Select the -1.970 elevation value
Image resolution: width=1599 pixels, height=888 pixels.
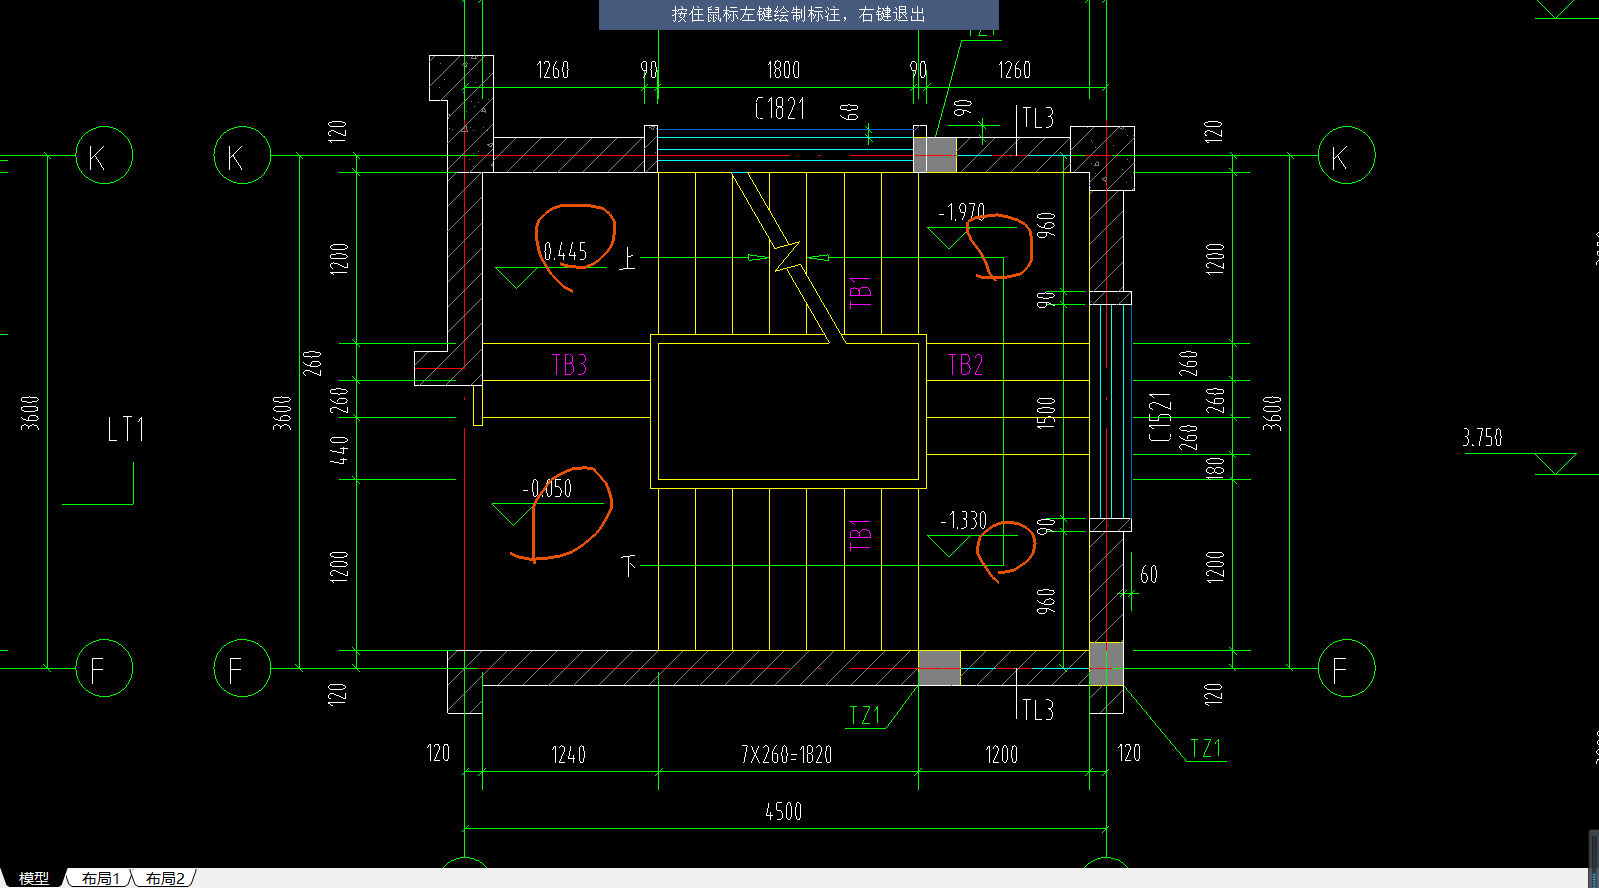961,212
